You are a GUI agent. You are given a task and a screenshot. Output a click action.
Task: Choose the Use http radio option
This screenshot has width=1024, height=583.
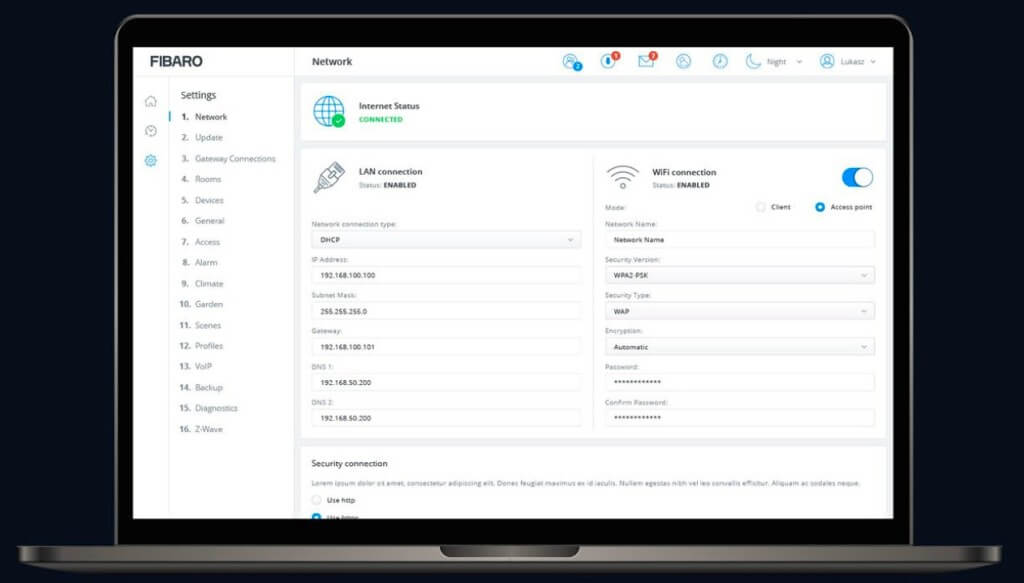[317, 500]
